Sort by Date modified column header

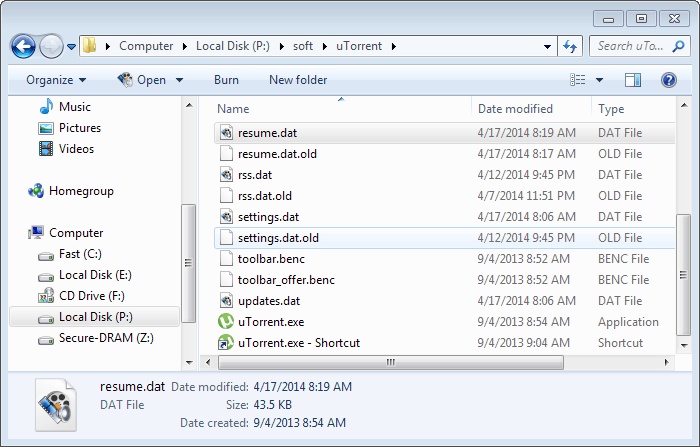[515, 109]
